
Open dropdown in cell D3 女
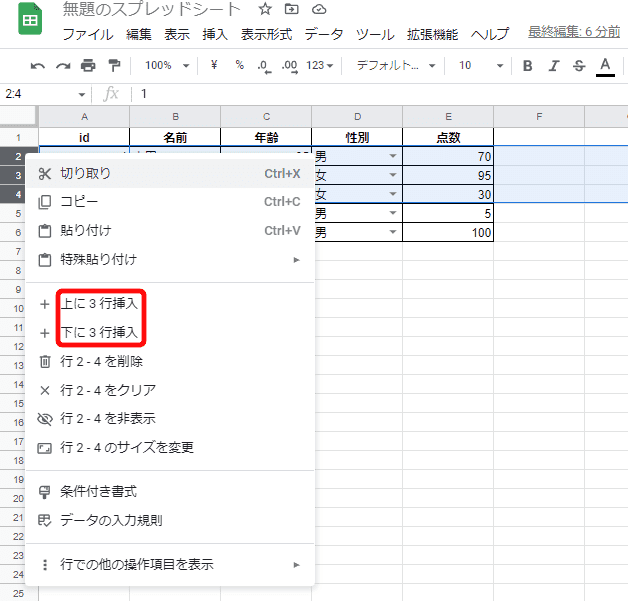point(393,175)
